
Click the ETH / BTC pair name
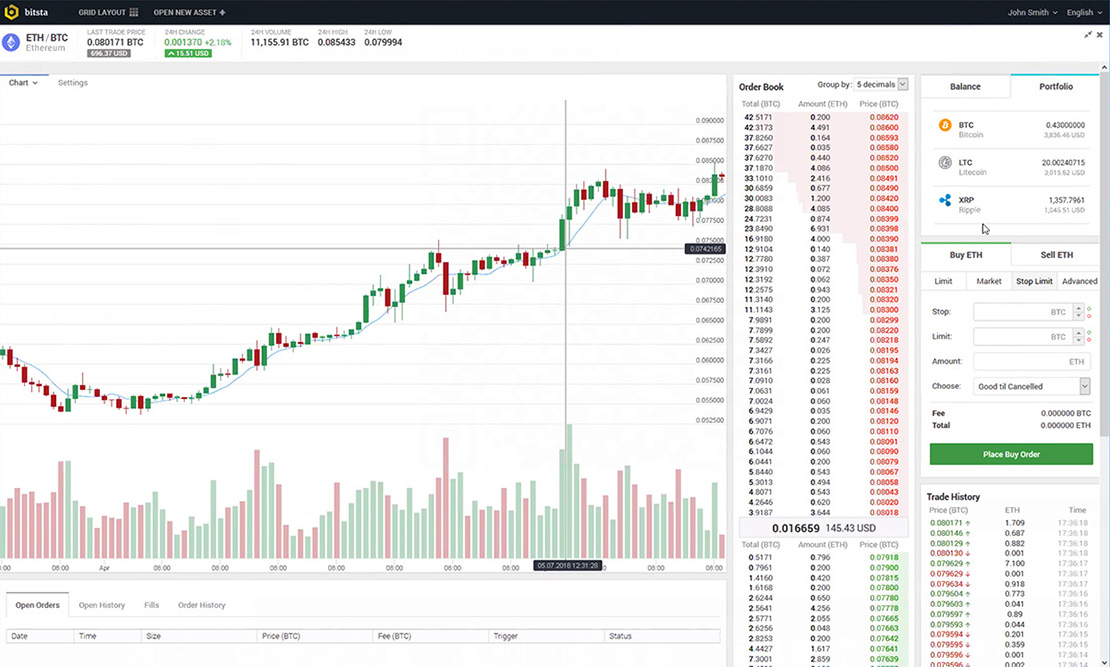pos(47,38)
